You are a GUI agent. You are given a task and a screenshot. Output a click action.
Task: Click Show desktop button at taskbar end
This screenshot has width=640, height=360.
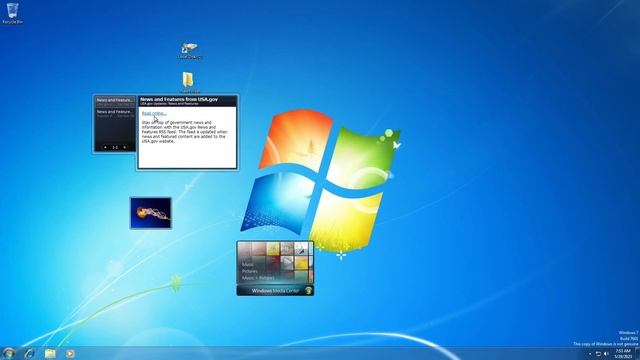pyautogui.click(x=637, y=353)
